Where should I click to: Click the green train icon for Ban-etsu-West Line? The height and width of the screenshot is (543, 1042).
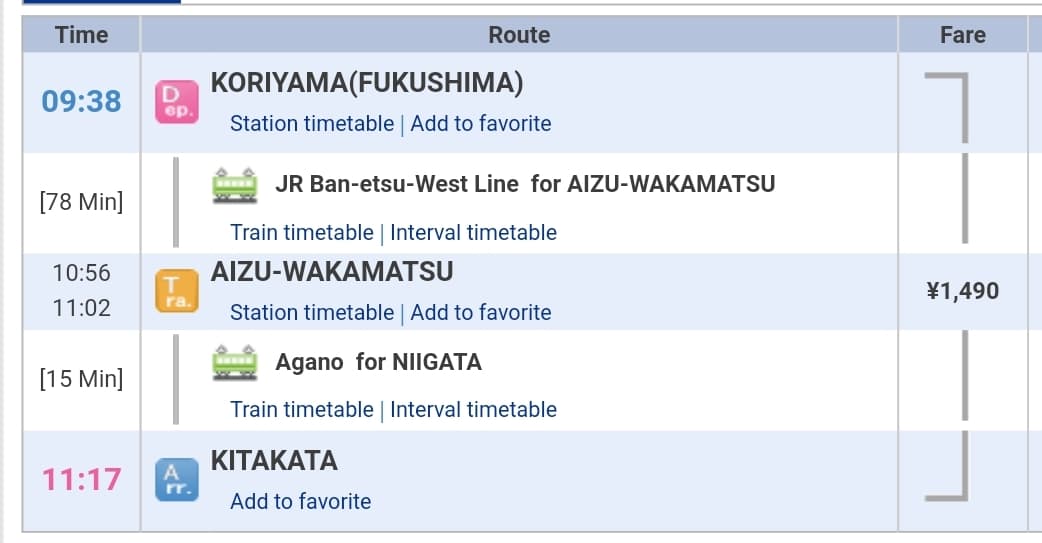tap(235, 185)
